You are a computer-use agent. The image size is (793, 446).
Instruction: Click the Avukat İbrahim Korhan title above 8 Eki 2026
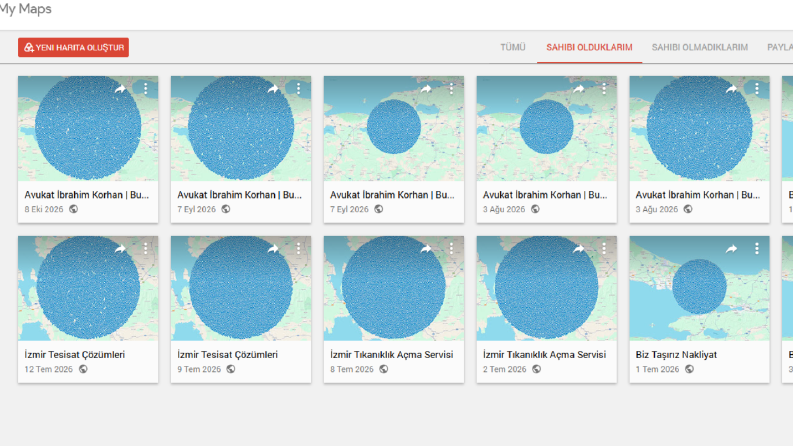[86, 195]
